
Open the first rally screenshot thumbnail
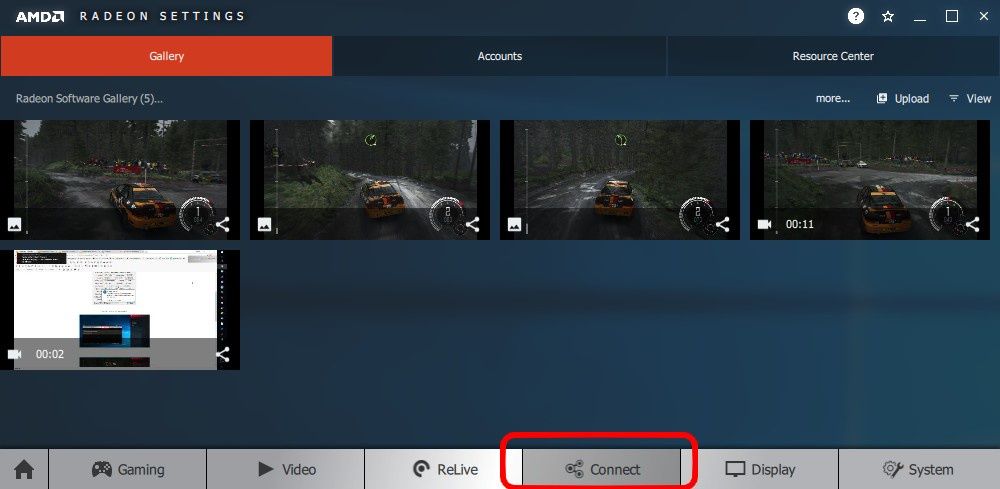[x=120, y=180]
